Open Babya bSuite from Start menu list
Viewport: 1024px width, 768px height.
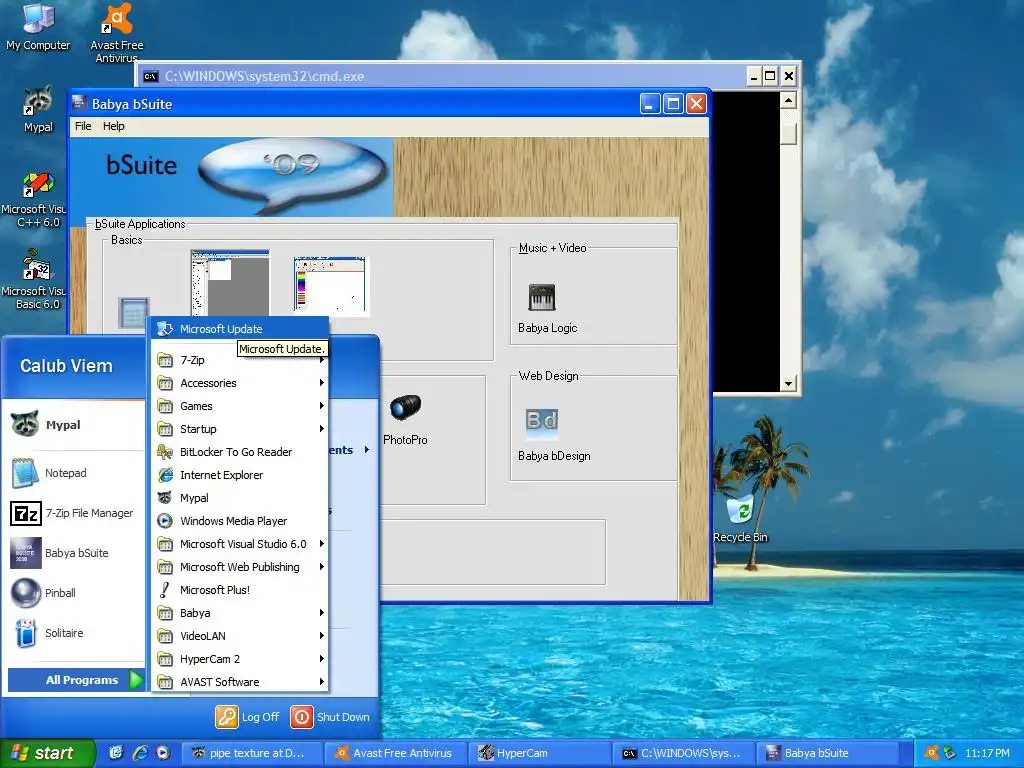pyautogui.click(x=76, y=553)
